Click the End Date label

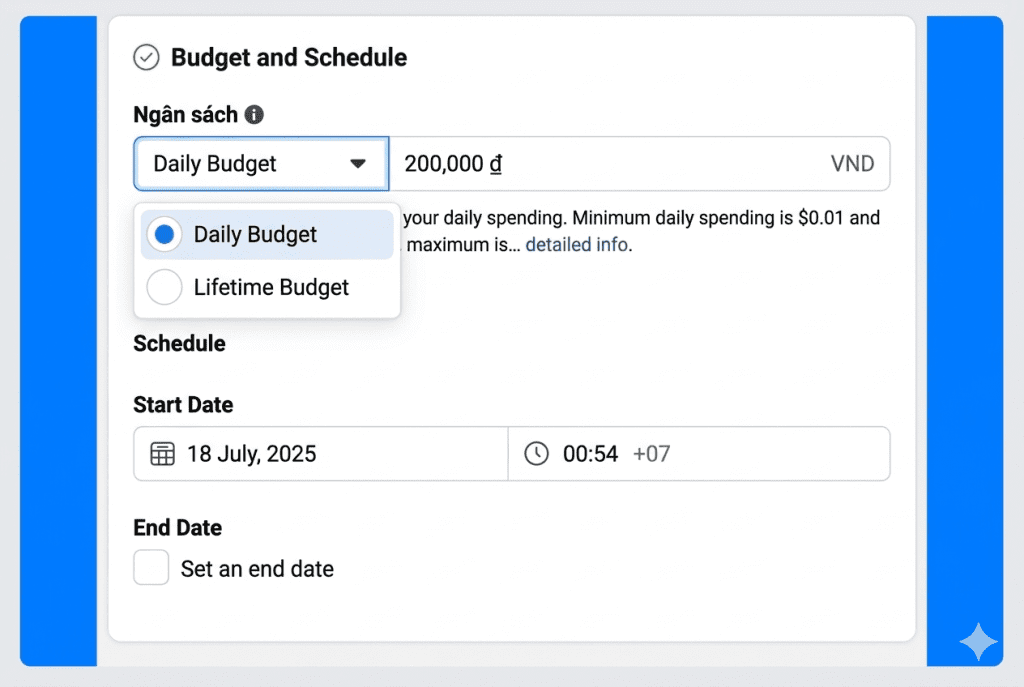pos(178,528)
